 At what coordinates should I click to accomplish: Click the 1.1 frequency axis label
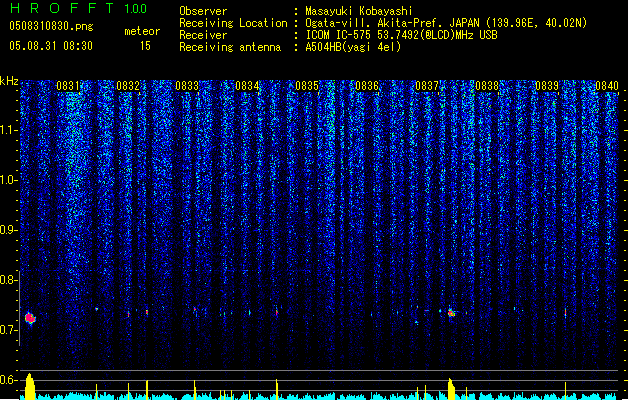[x=9, y=130]
